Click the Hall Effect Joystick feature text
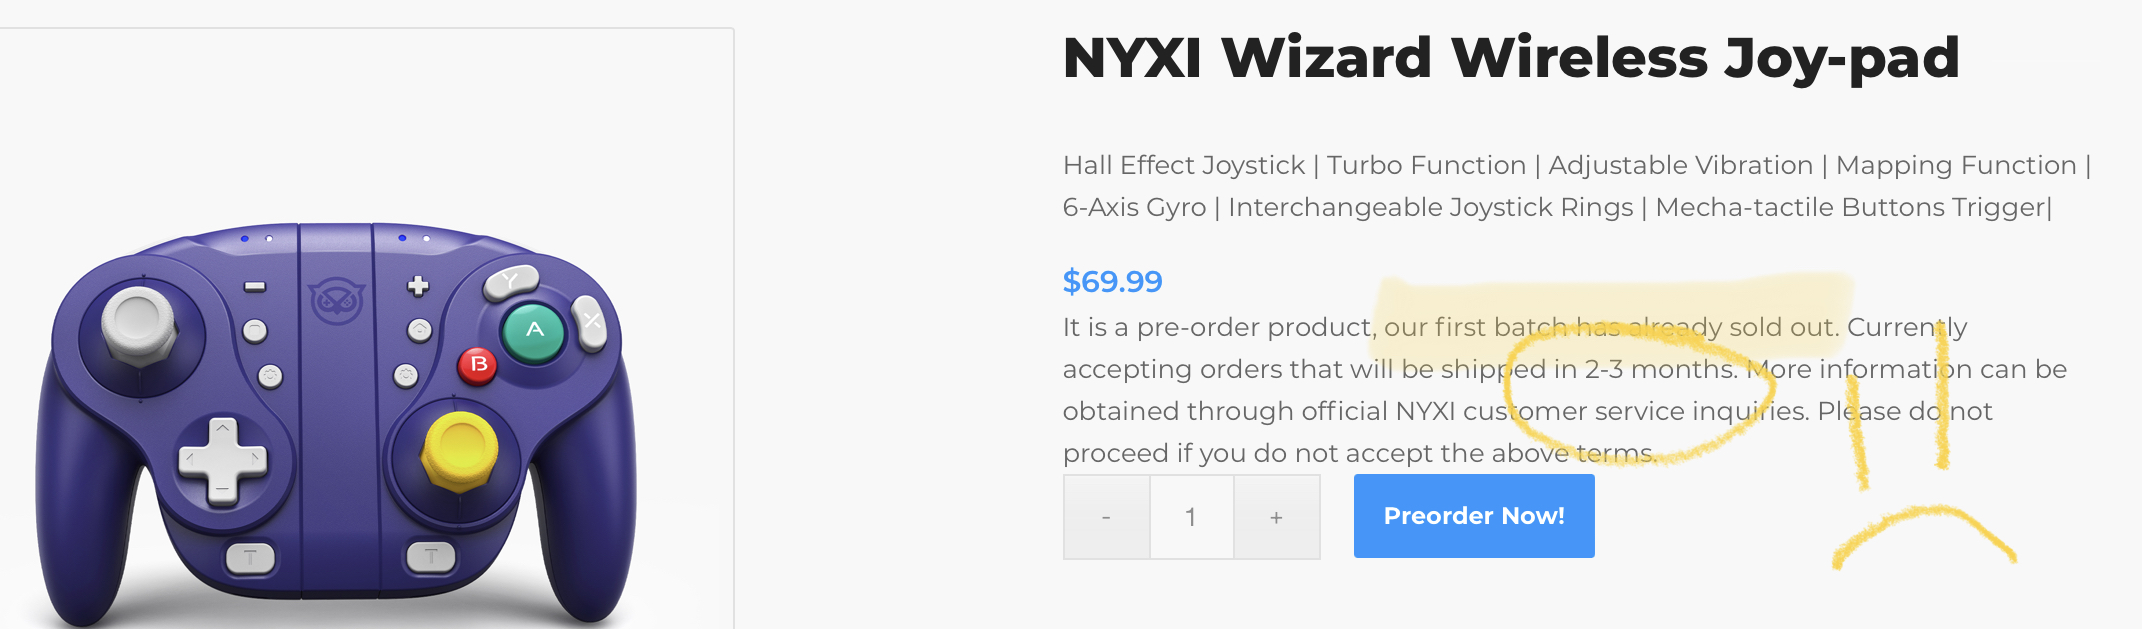 pos(1184,165)
